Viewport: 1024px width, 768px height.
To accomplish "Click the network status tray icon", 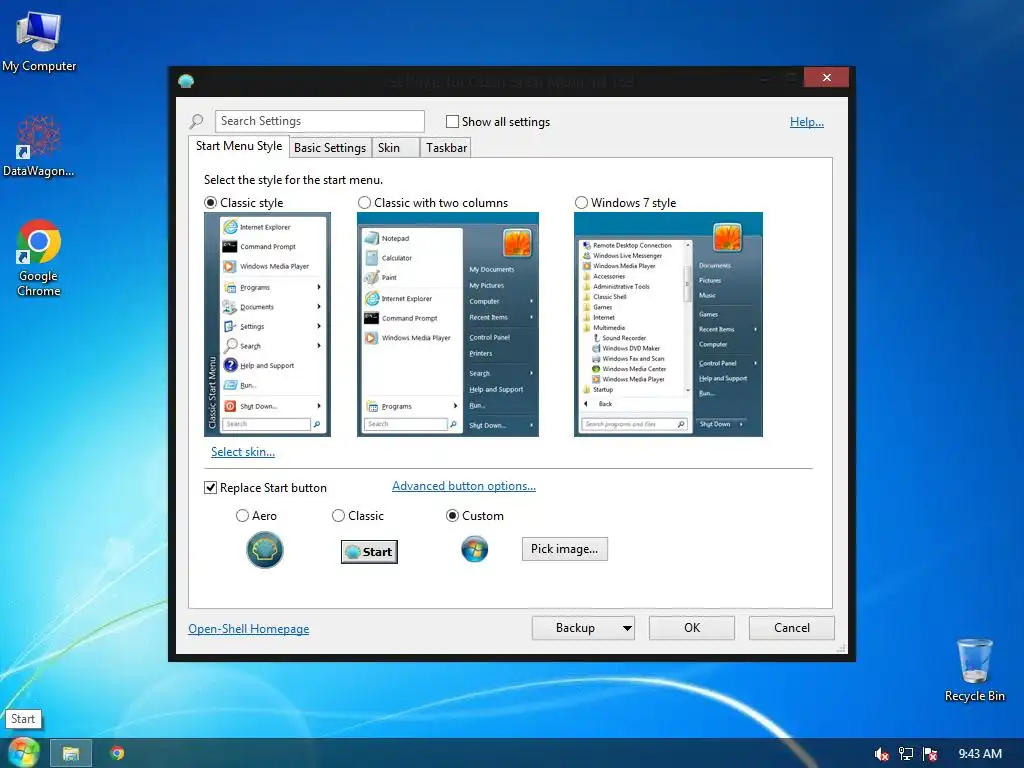I will pos(906,754).
